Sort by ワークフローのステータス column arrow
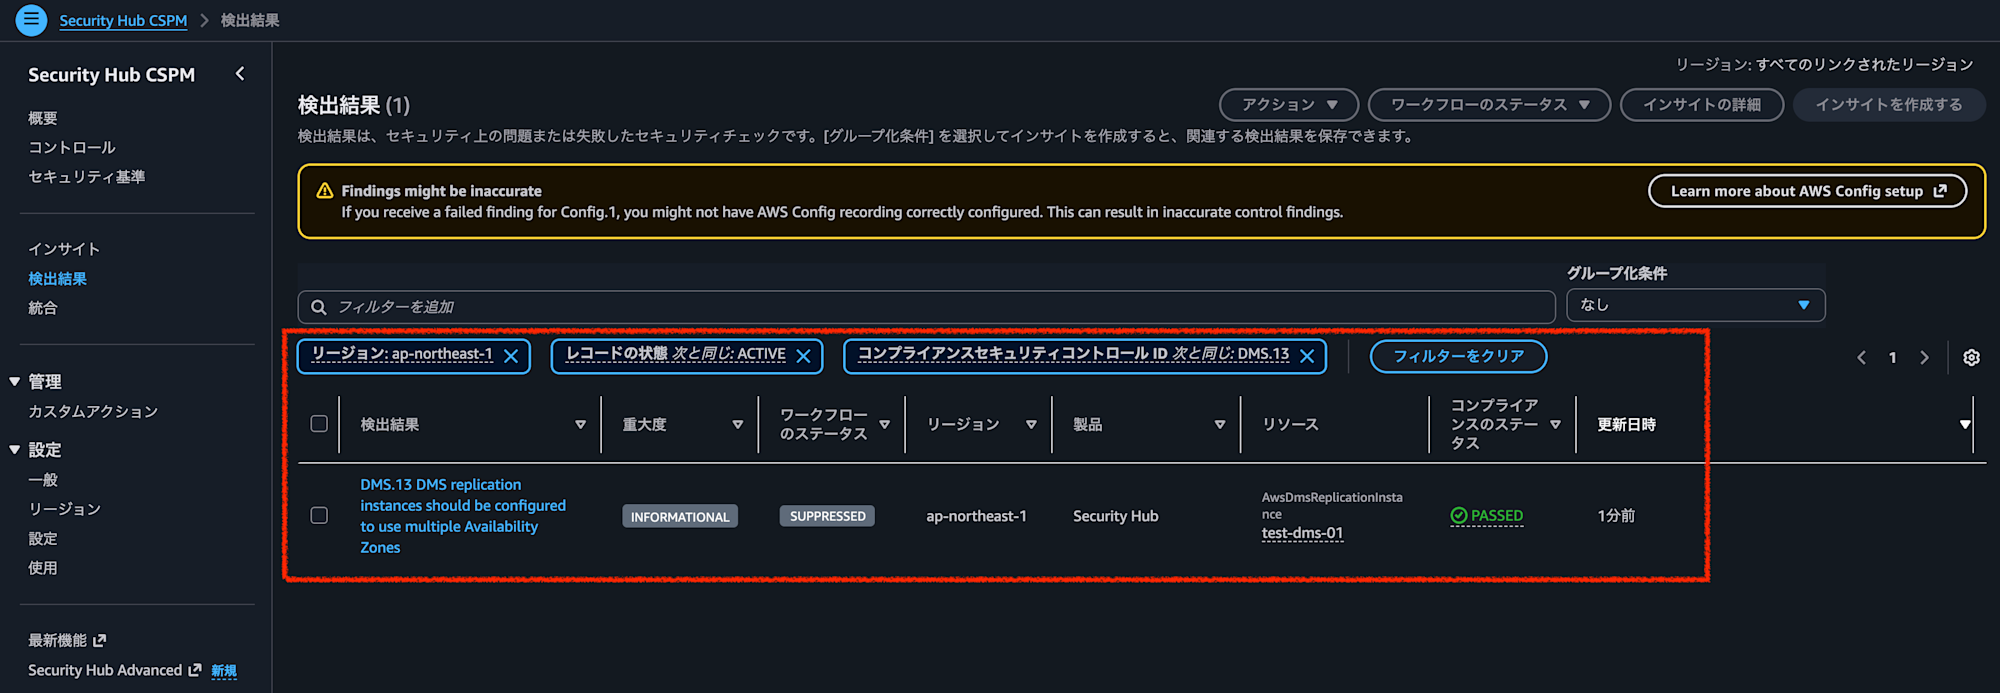Image resolution: width=2000 pixels, height=693 pixels. click(884, 425)
